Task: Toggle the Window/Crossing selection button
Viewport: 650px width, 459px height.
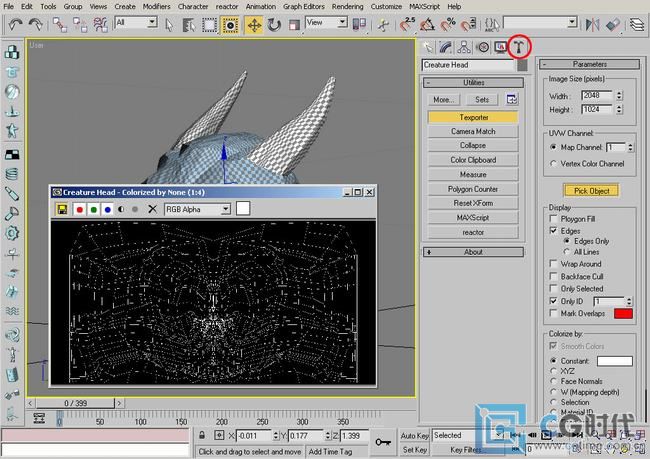Action: point(230,25)
